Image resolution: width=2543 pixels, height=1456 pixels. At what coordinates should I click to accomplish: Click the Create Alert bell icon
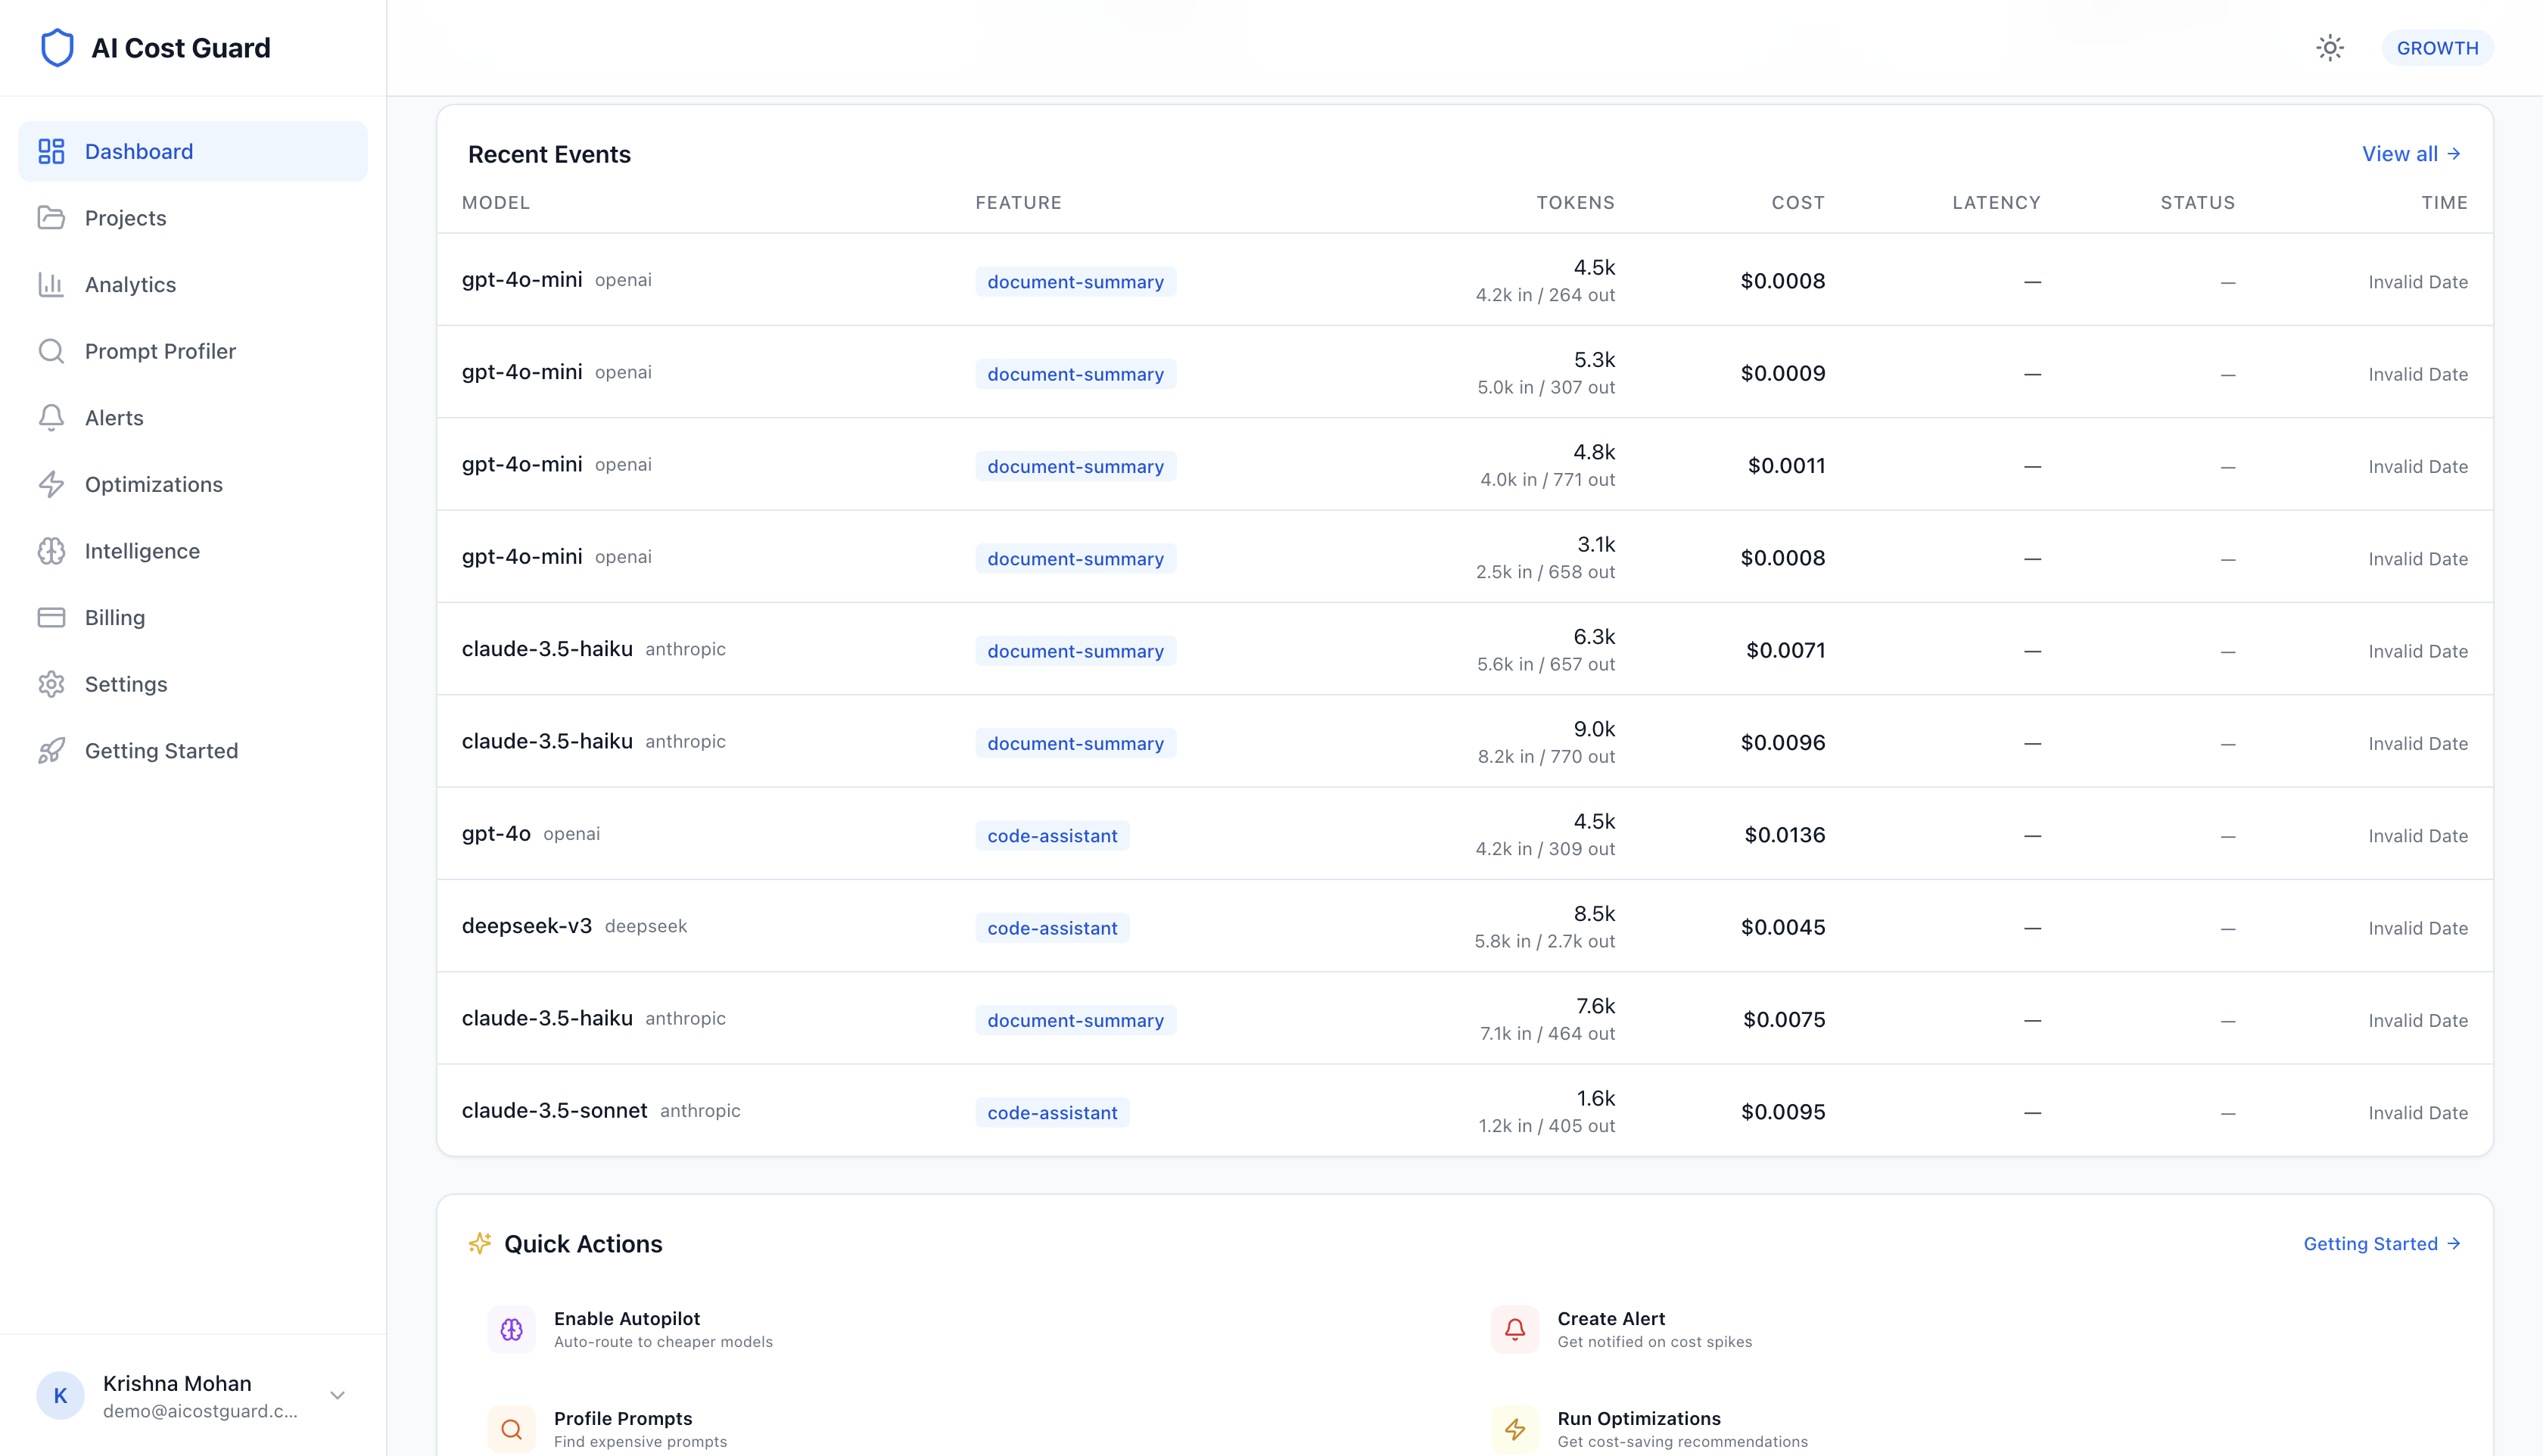click(1514, 1329)
